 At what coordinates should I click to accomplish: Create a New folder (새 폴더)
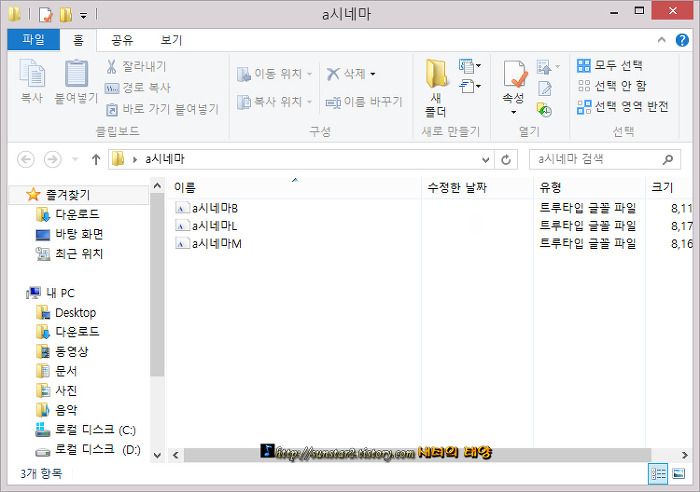point(436,88)
